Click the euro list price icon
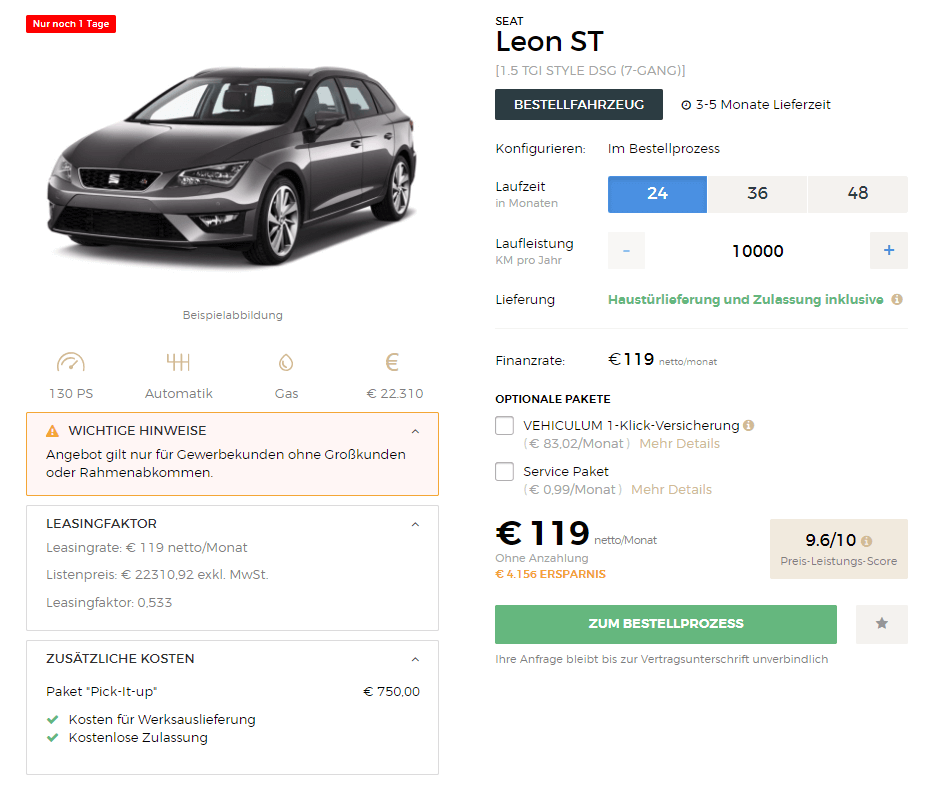Viewport: 934px width, 792px height. (392, 362)
